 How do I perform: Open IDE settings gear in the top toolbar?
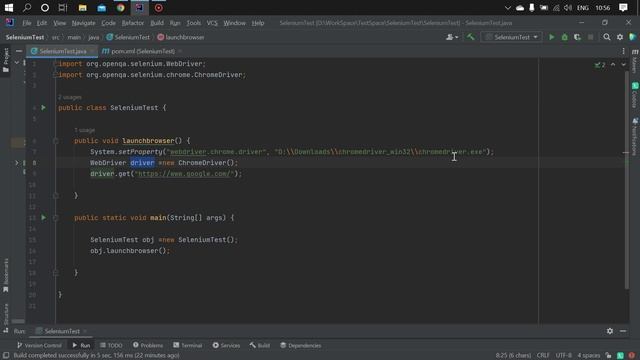(620, 37)
